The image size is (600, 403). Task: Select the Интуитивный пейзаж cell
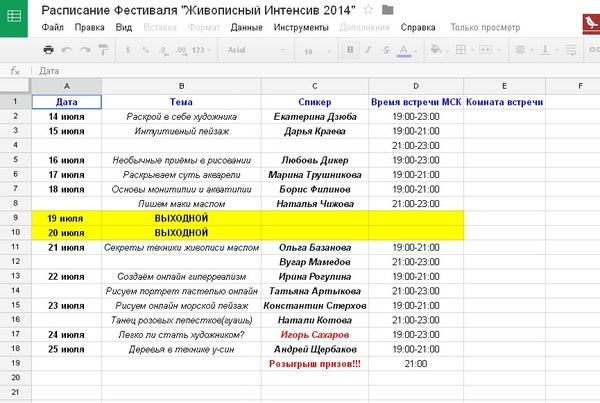(181, 131)
